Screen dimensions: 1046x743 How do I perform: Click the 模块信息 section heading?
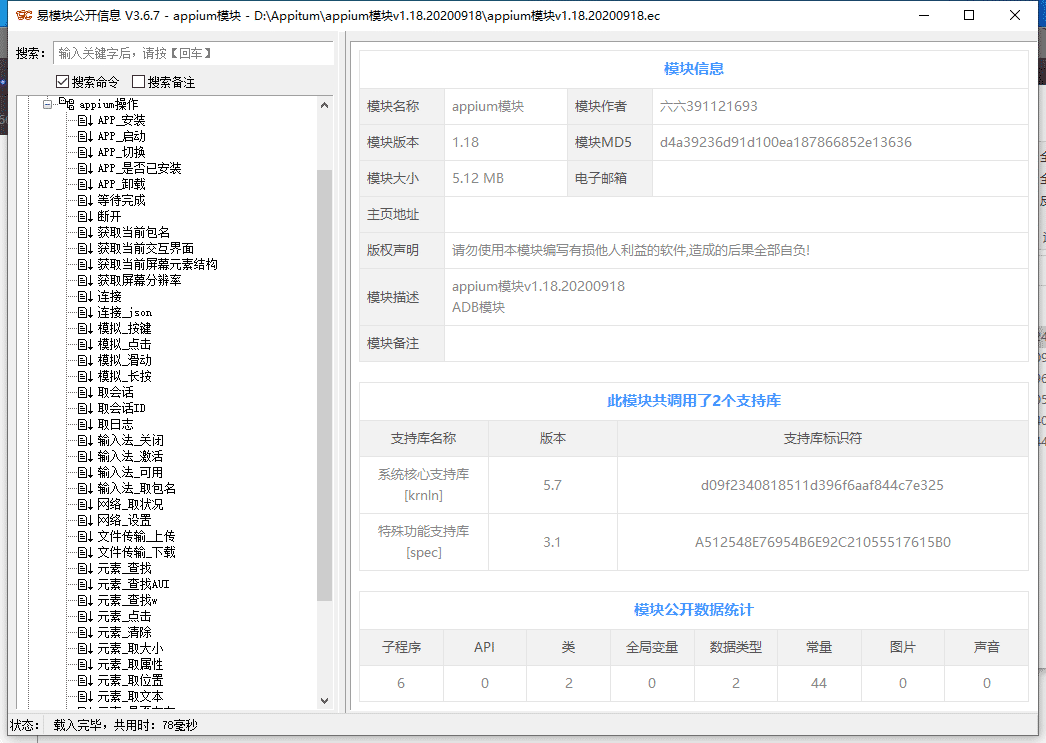(x=694, y=69)
